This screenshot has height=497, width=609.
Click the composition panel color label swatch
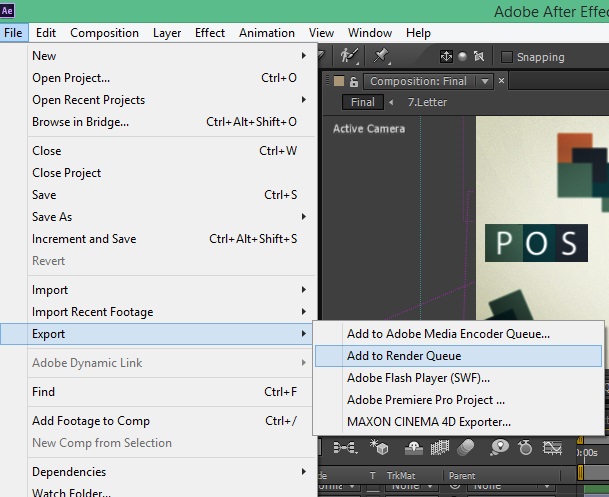coord(339,81)
